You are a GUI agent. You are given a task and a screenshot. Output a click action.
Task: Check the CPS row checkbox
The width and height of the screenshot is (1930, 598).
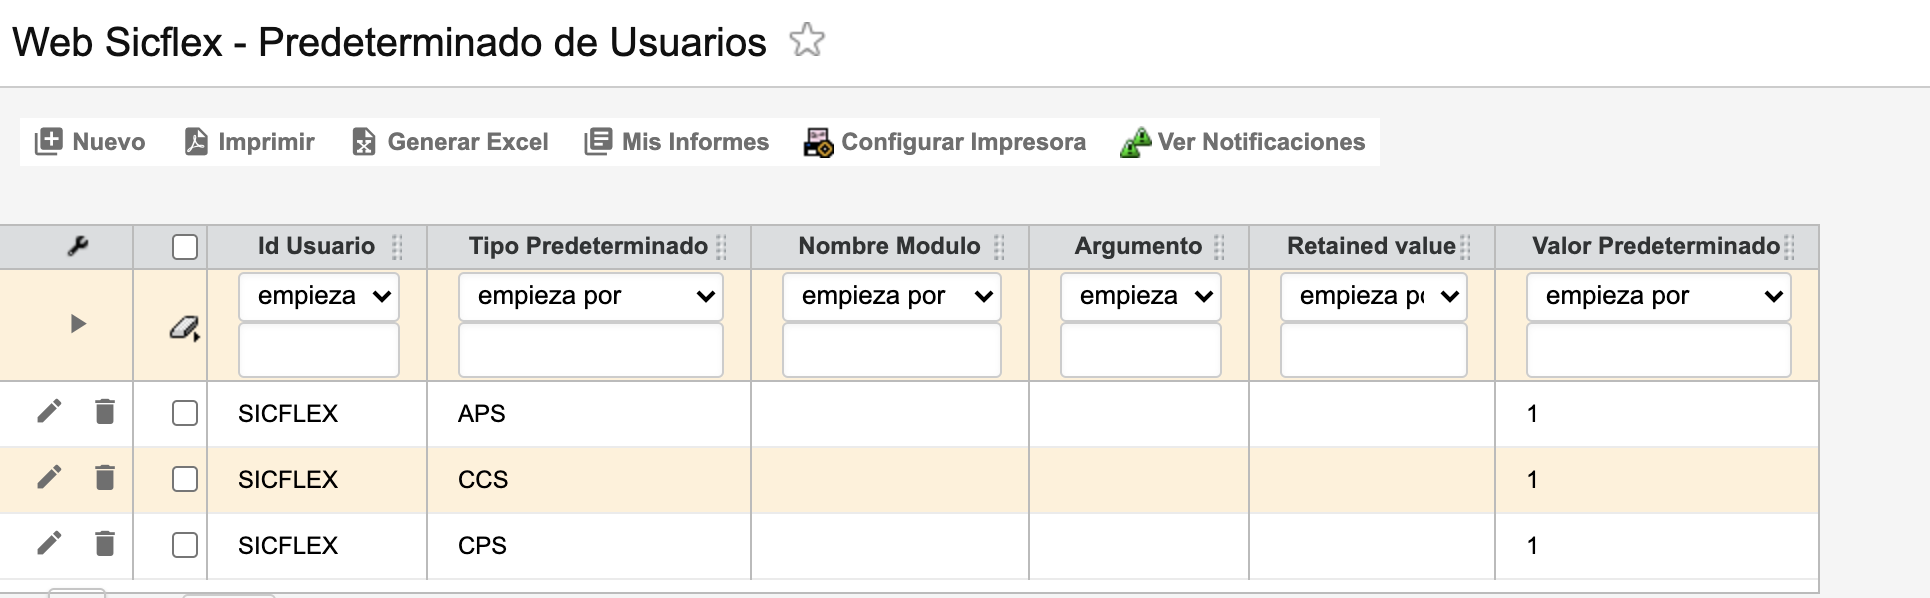(185, 545)
